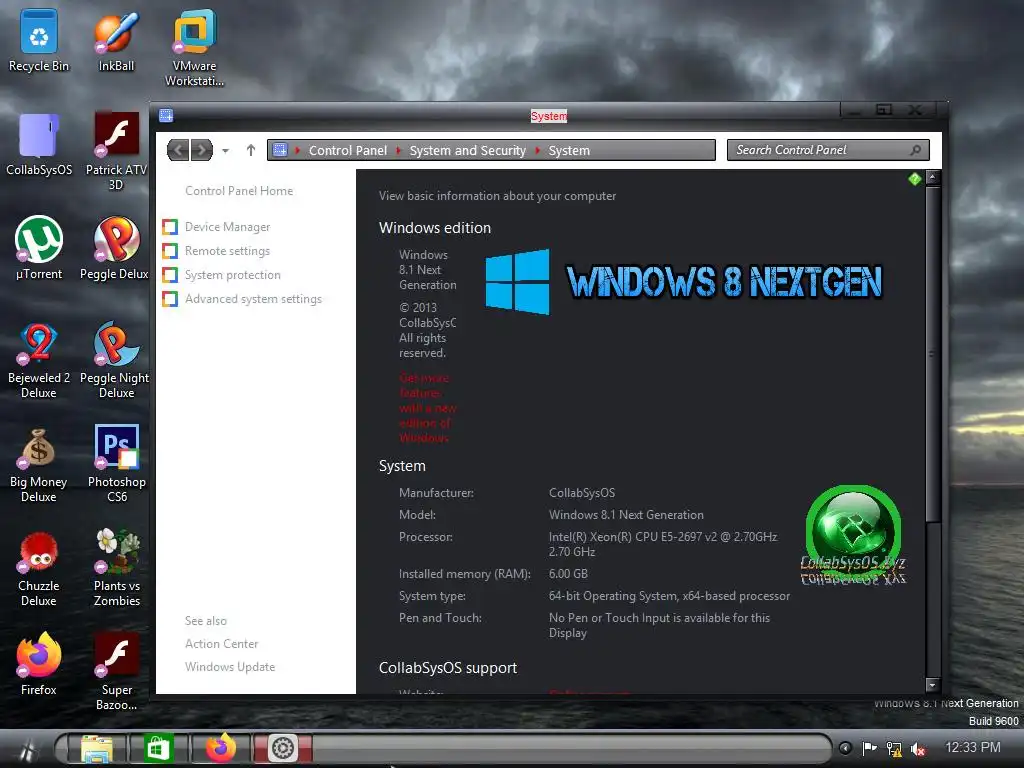Viewport: 1024px width, 768px height.
Task: Click the scrollbar up arrow
Action: 933,176
